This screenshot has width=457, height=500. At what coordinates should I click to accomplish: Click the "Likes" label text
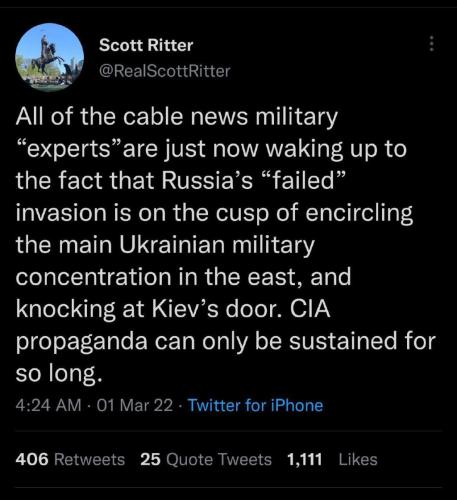pos(358,459)
